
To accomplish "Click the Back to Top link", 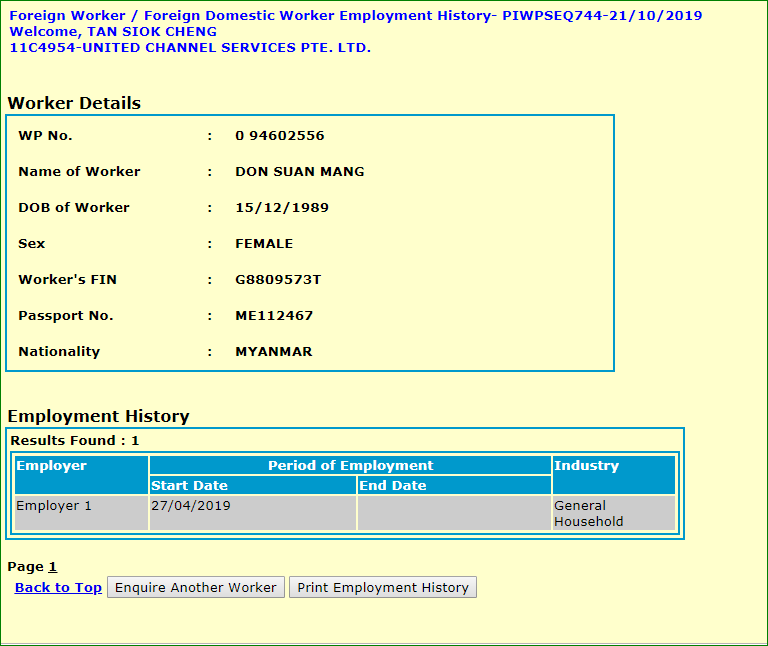I will [x=58, y=588].
